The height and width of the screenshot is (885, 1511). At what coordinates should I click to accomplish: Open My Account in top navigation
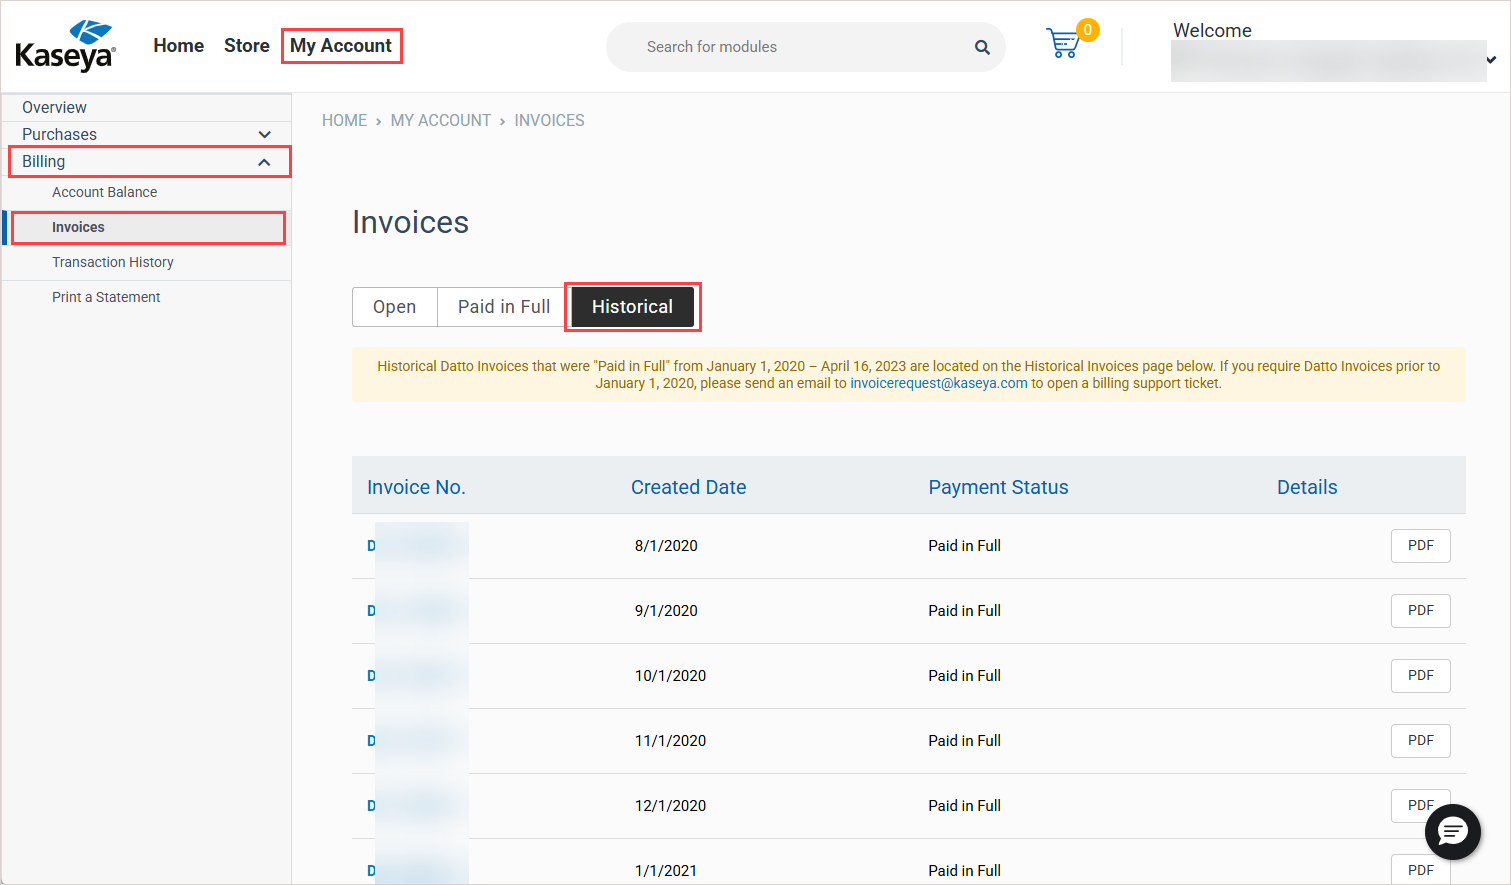[x=341, y=46]
